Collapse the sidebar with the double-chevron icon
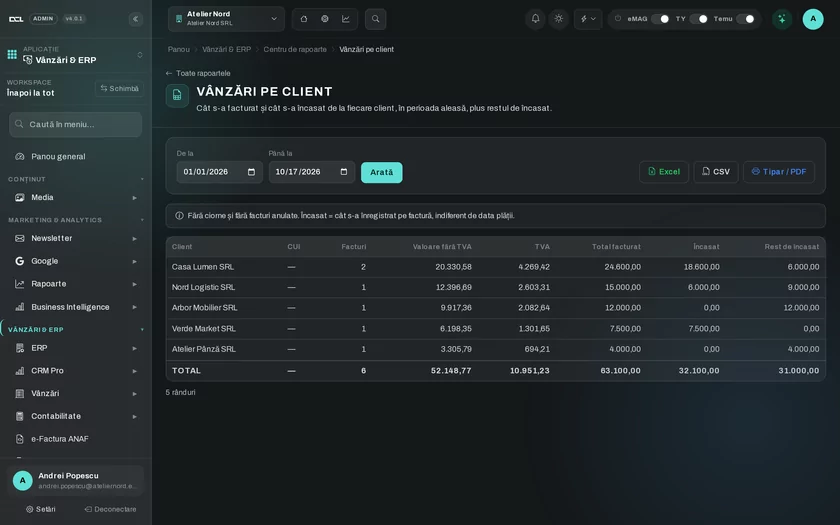840x525 pixels. pos(136,19)
